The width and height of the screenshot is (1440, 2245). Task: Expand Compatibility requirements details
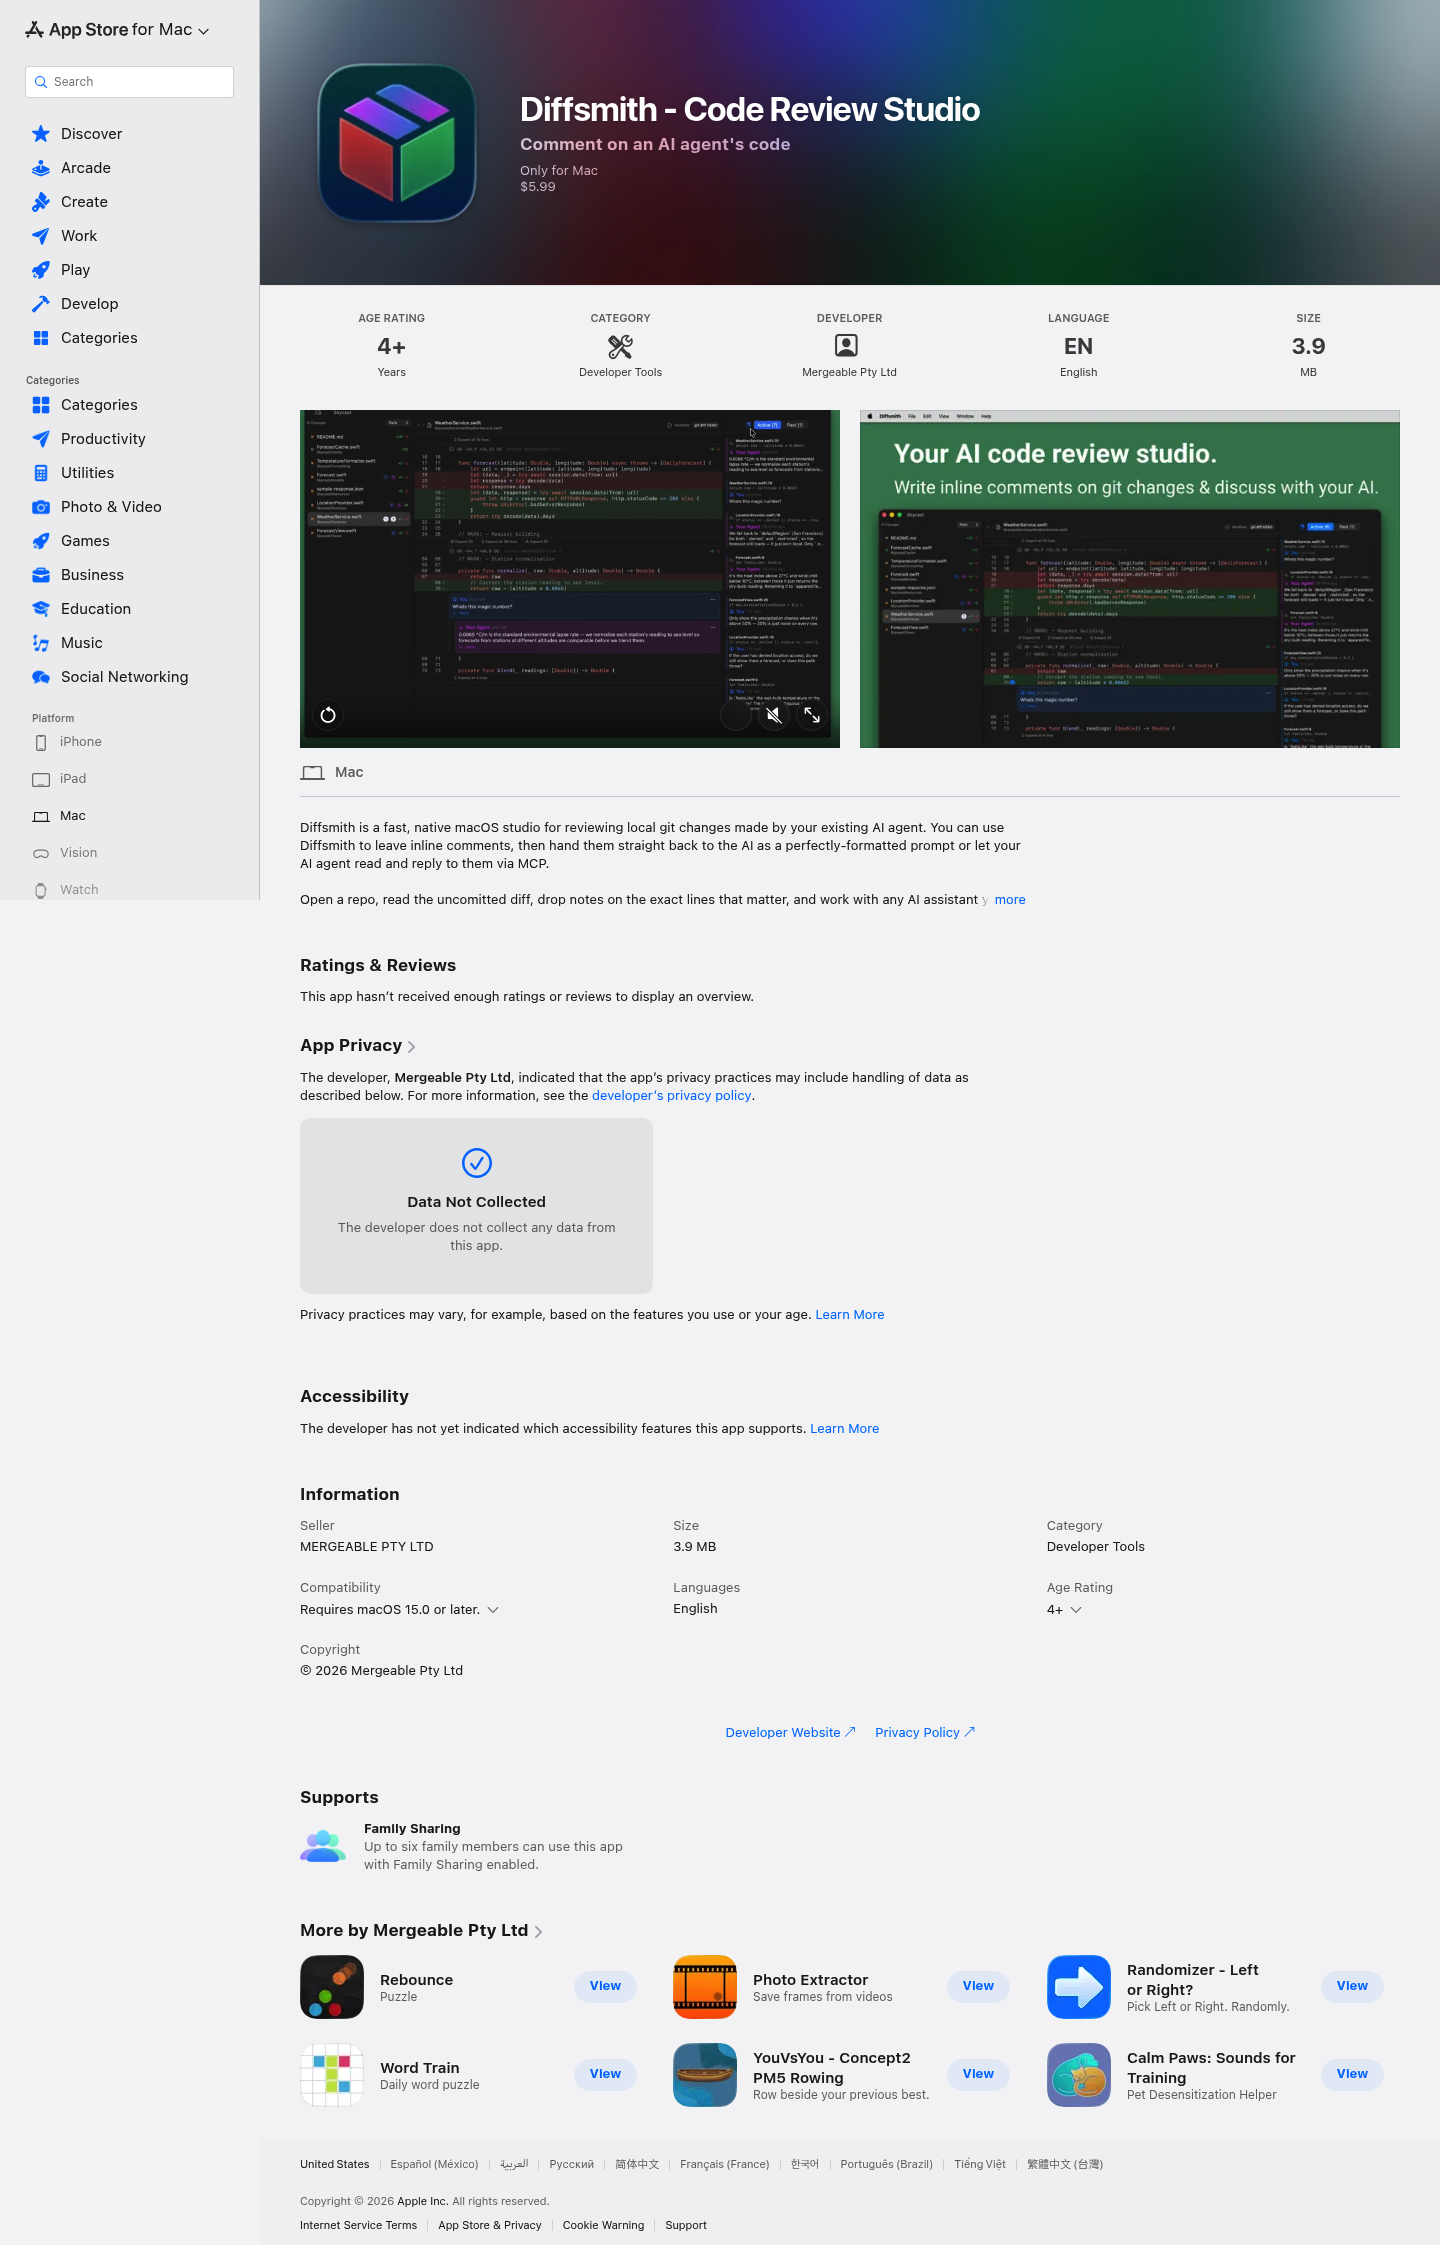tap(493, 1610)
